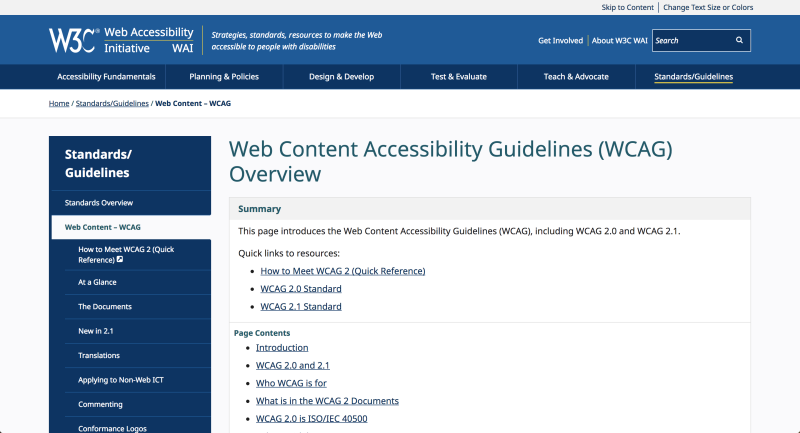Click the Standards/ Guidelines sidebar heading
The height and width of the screenshot is (433, 800).
98,163
